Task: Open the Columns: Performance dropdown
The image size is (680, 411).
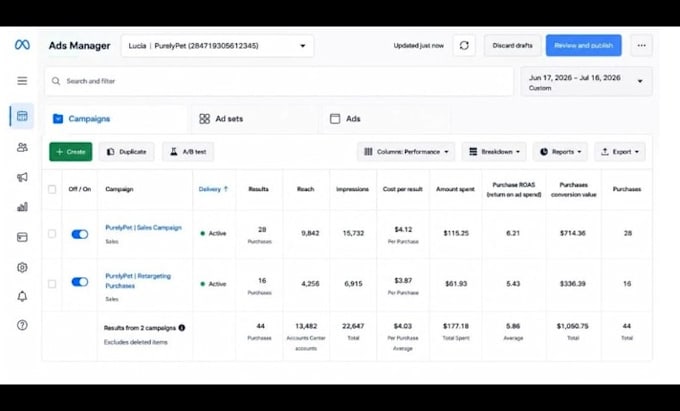Action: point(406,152)
